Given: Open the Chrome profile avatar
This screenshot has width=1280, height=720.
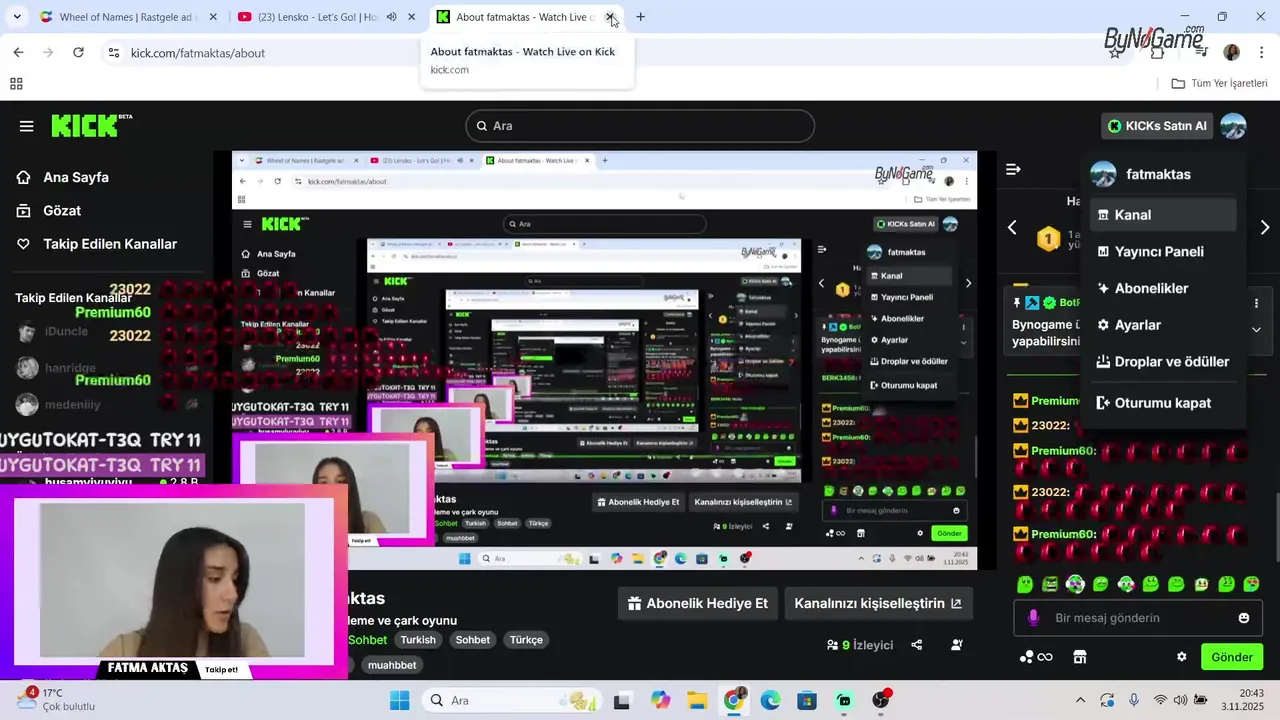Looking at the screenshot, I should (x=1232, y=52).
